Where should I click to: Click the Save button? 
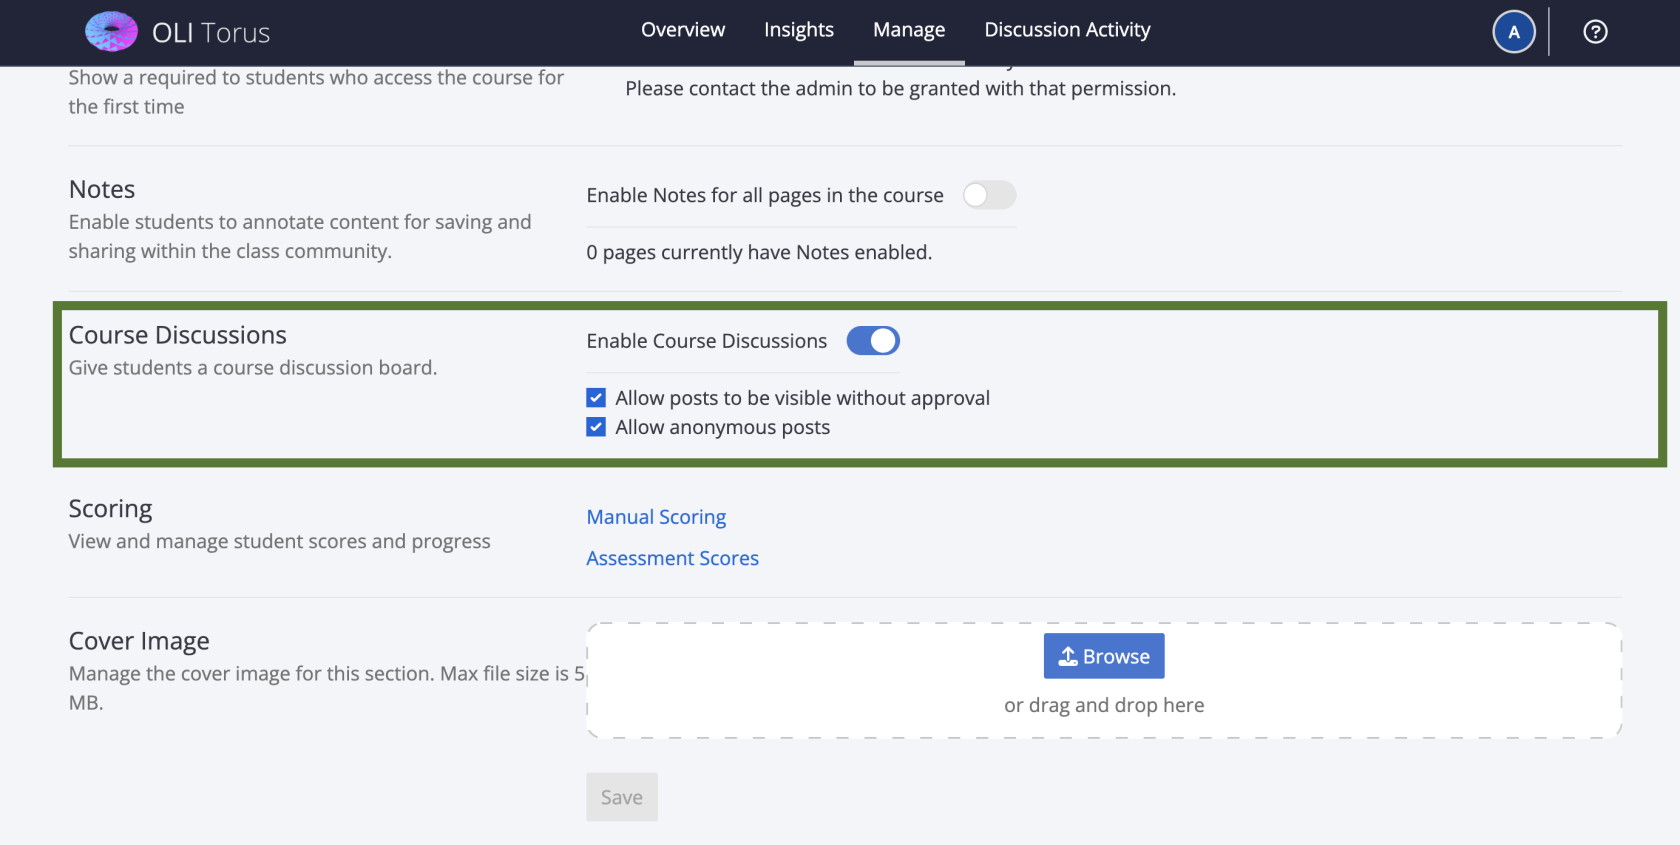[622, 797]
